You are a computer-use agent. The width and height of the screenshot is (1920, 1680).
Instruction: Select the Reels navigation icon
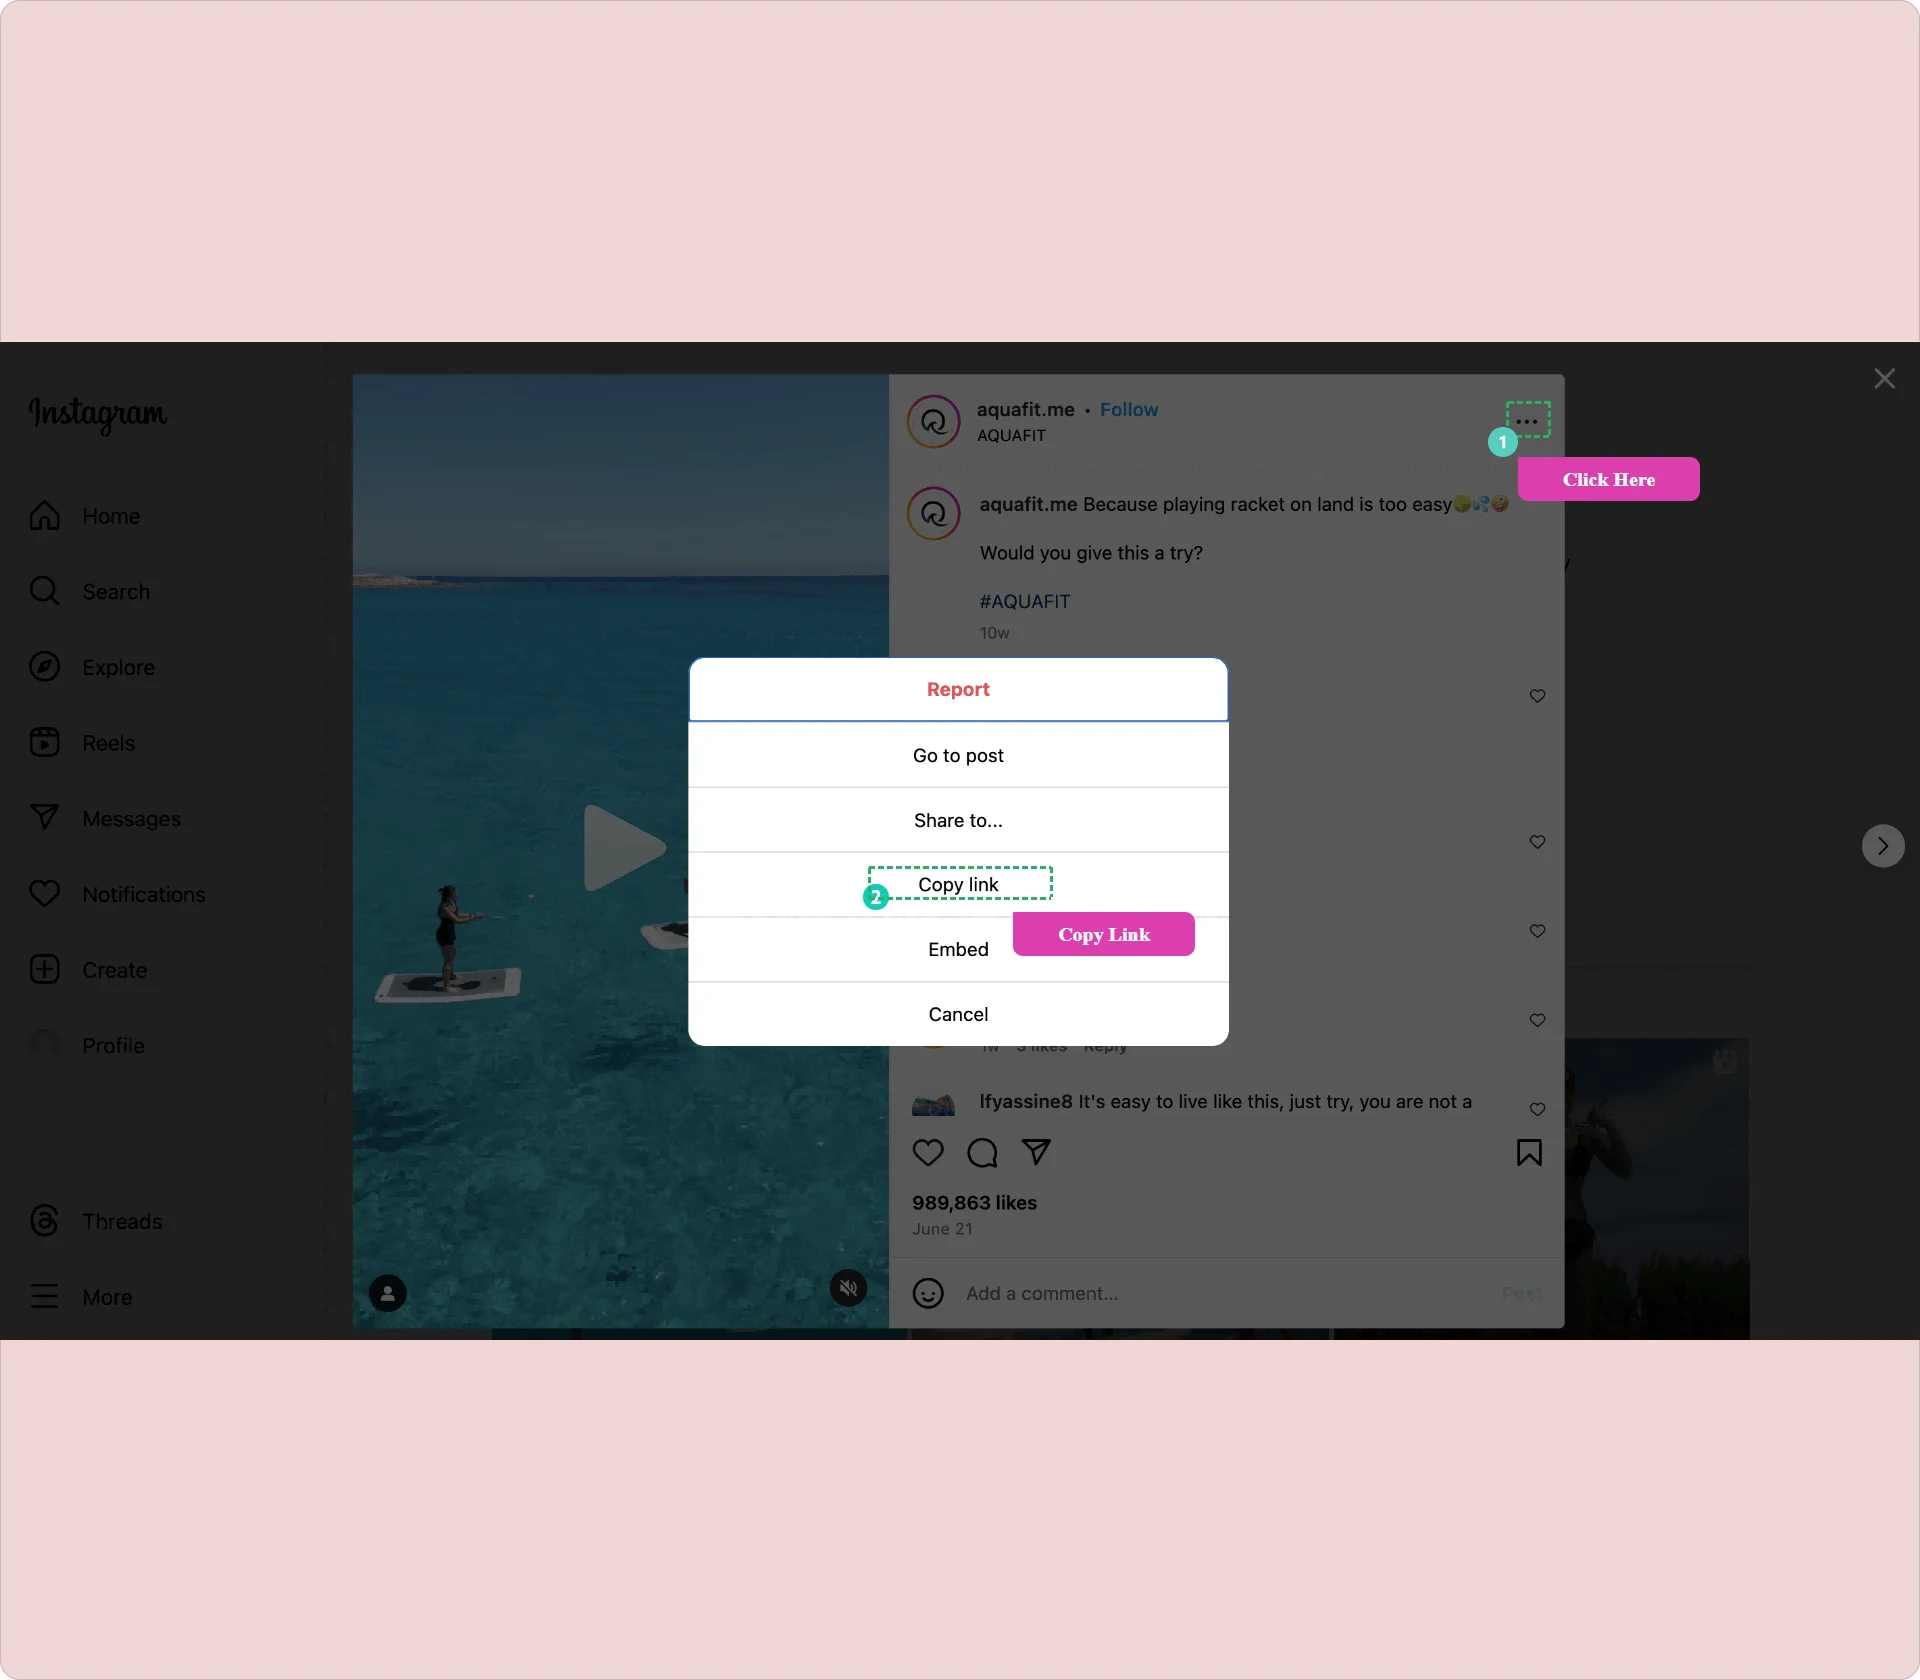[44, 741]
